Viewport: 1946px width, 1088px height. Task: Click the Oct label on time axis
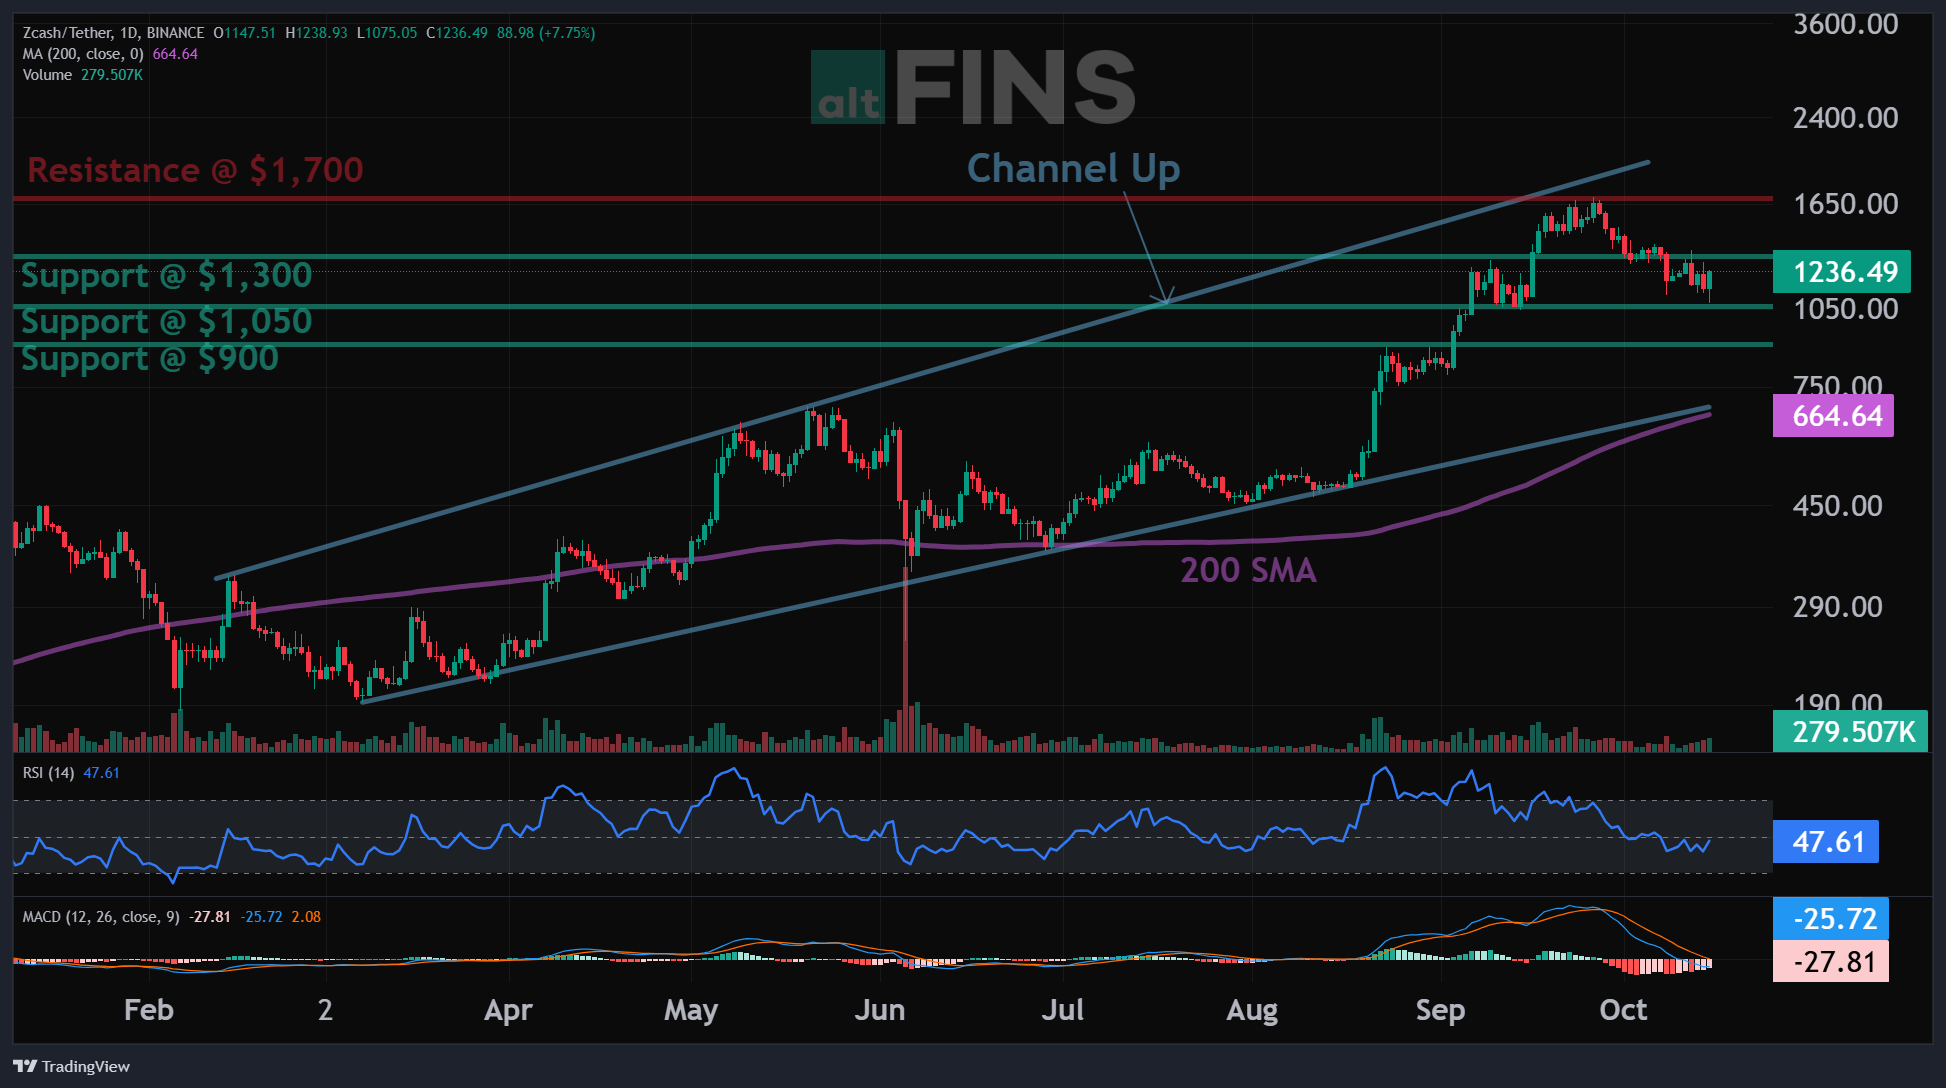[x=1623, y=1010]
